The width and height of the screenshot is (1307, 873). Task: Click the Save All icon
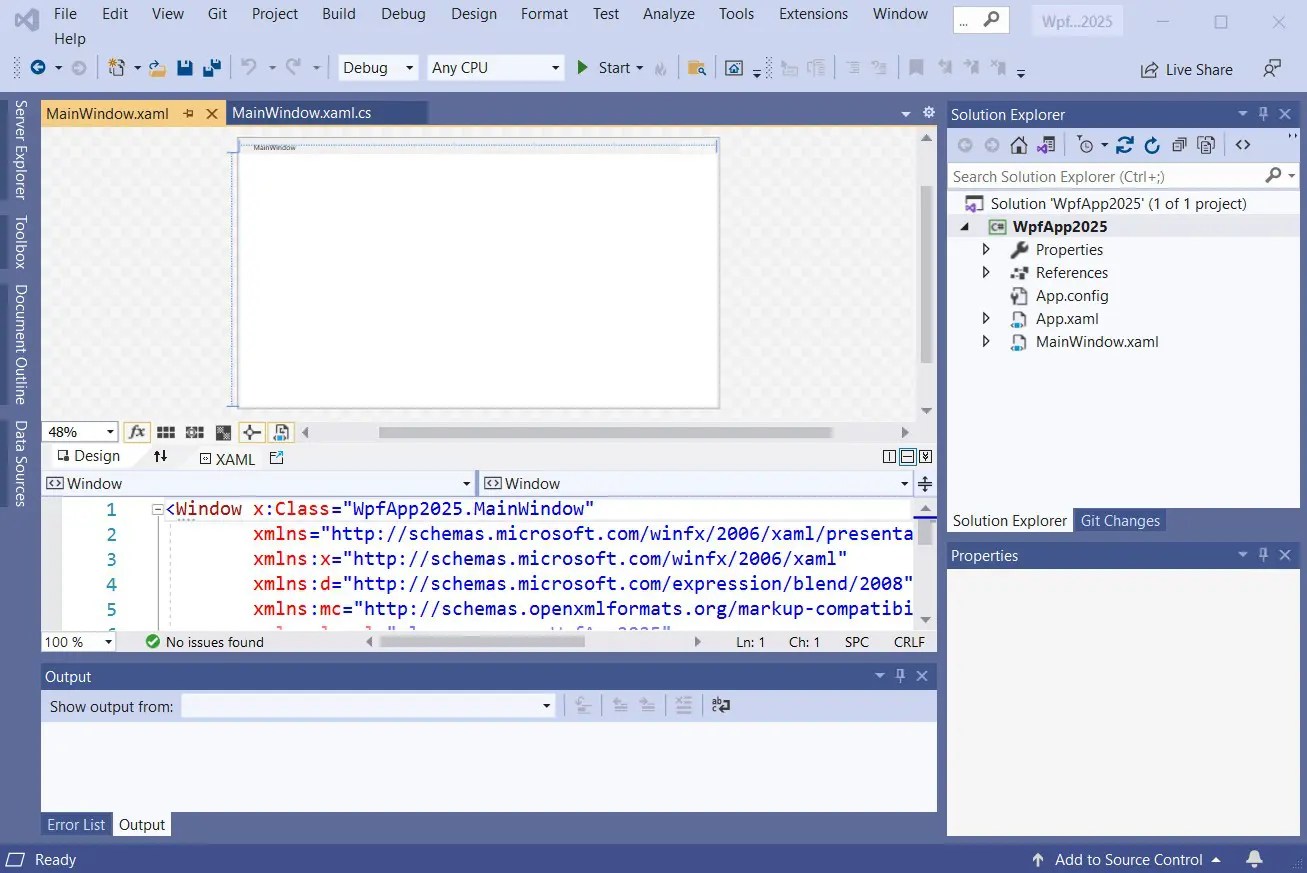211,68
